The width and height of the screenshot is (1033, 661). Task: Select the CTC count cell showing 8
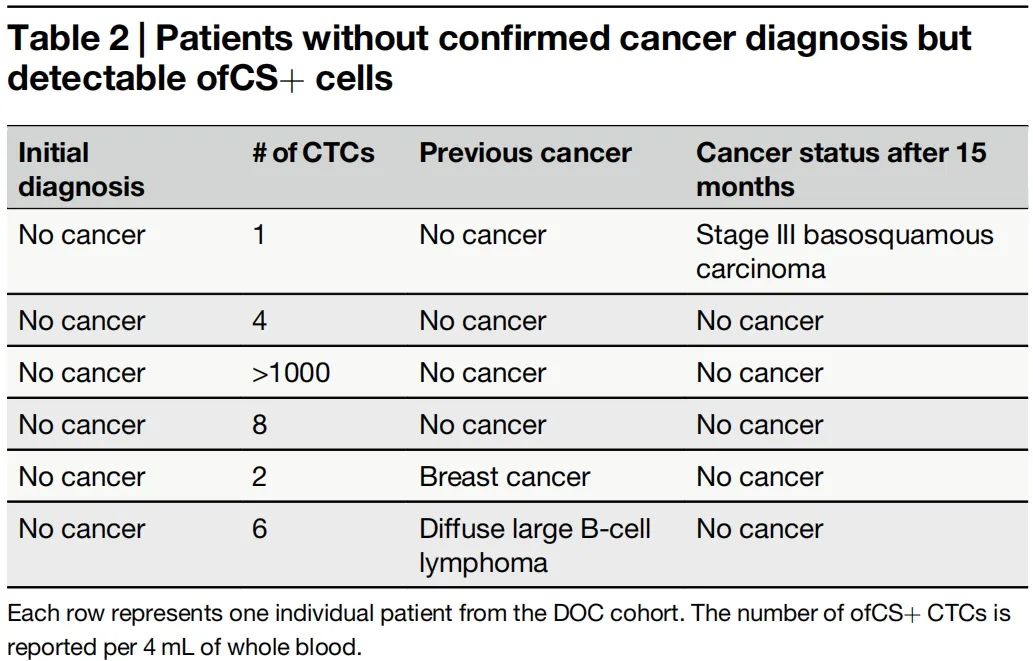pos(260,425)
